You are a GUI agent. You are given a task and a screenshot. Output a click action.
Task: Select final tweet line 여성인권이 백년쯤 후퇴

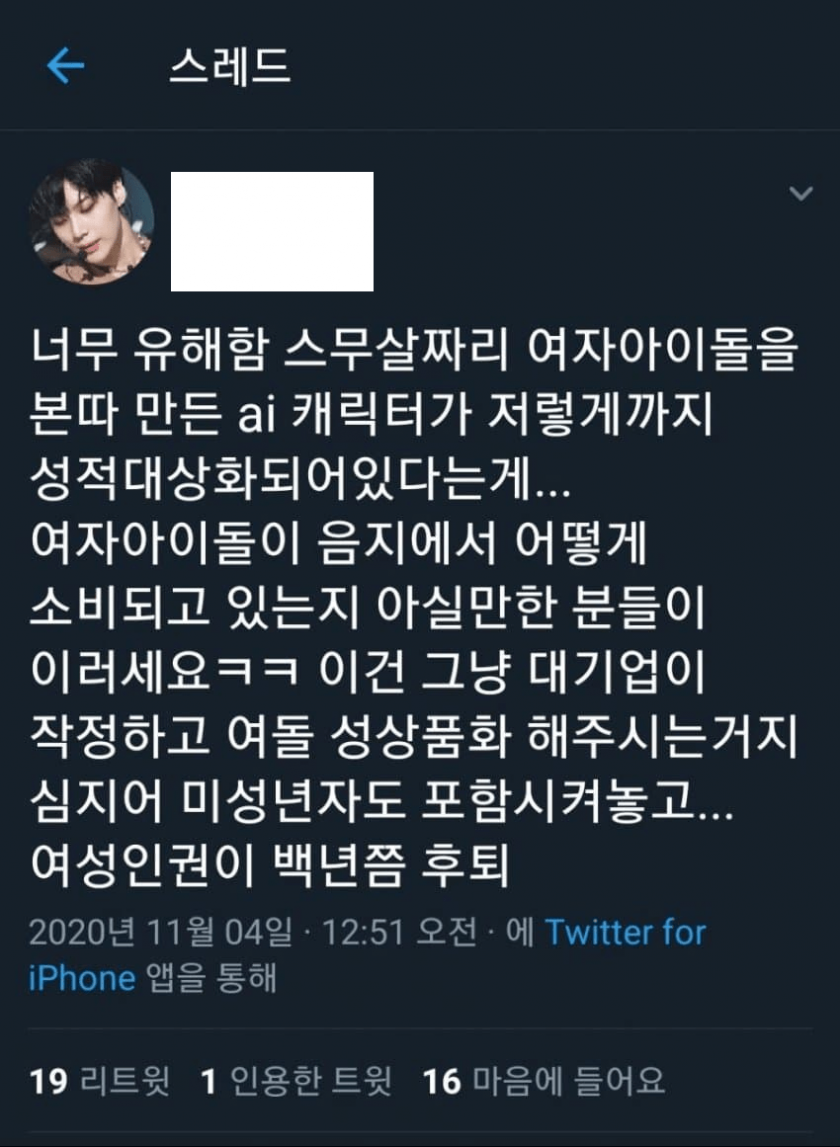pyautogui.click(x=269, y=864)
